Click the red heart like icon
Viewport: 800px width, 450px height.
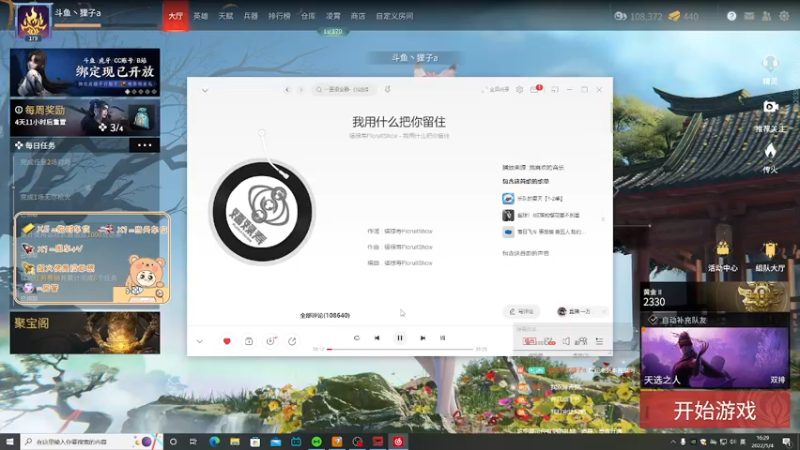tap(227, 341)
